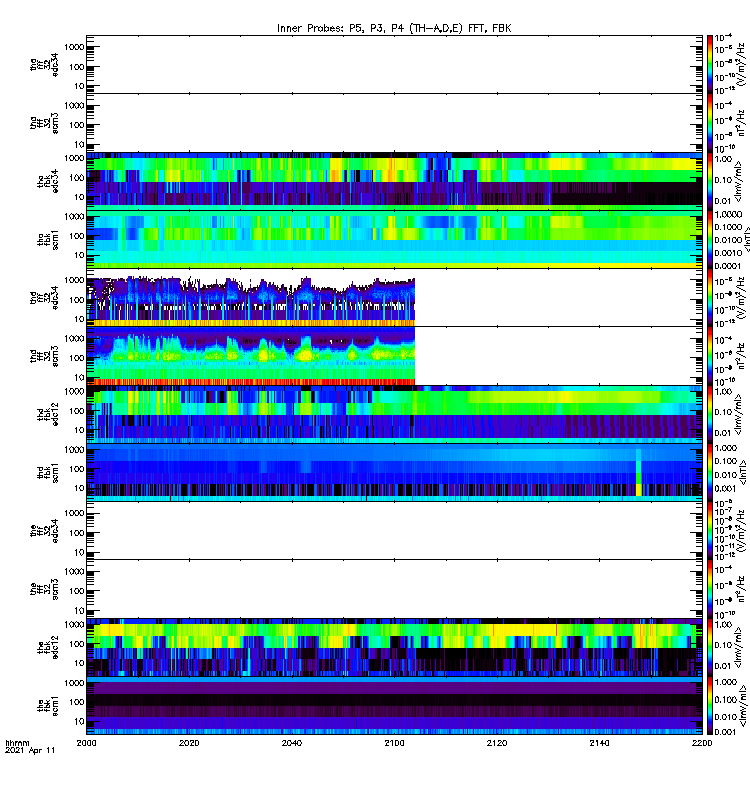Click the "2040" time axis label
This screenshot has height=800, width=750.
tap(291, 743)
